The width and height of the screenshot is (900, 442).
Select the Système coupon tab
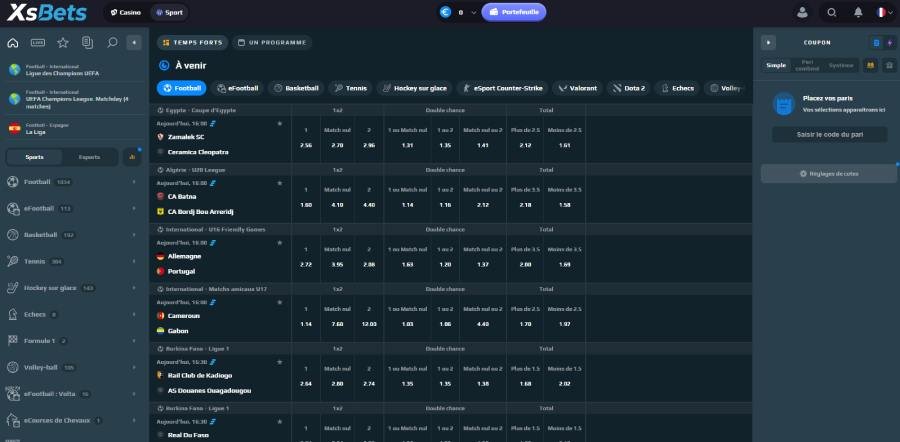point(841,65)
